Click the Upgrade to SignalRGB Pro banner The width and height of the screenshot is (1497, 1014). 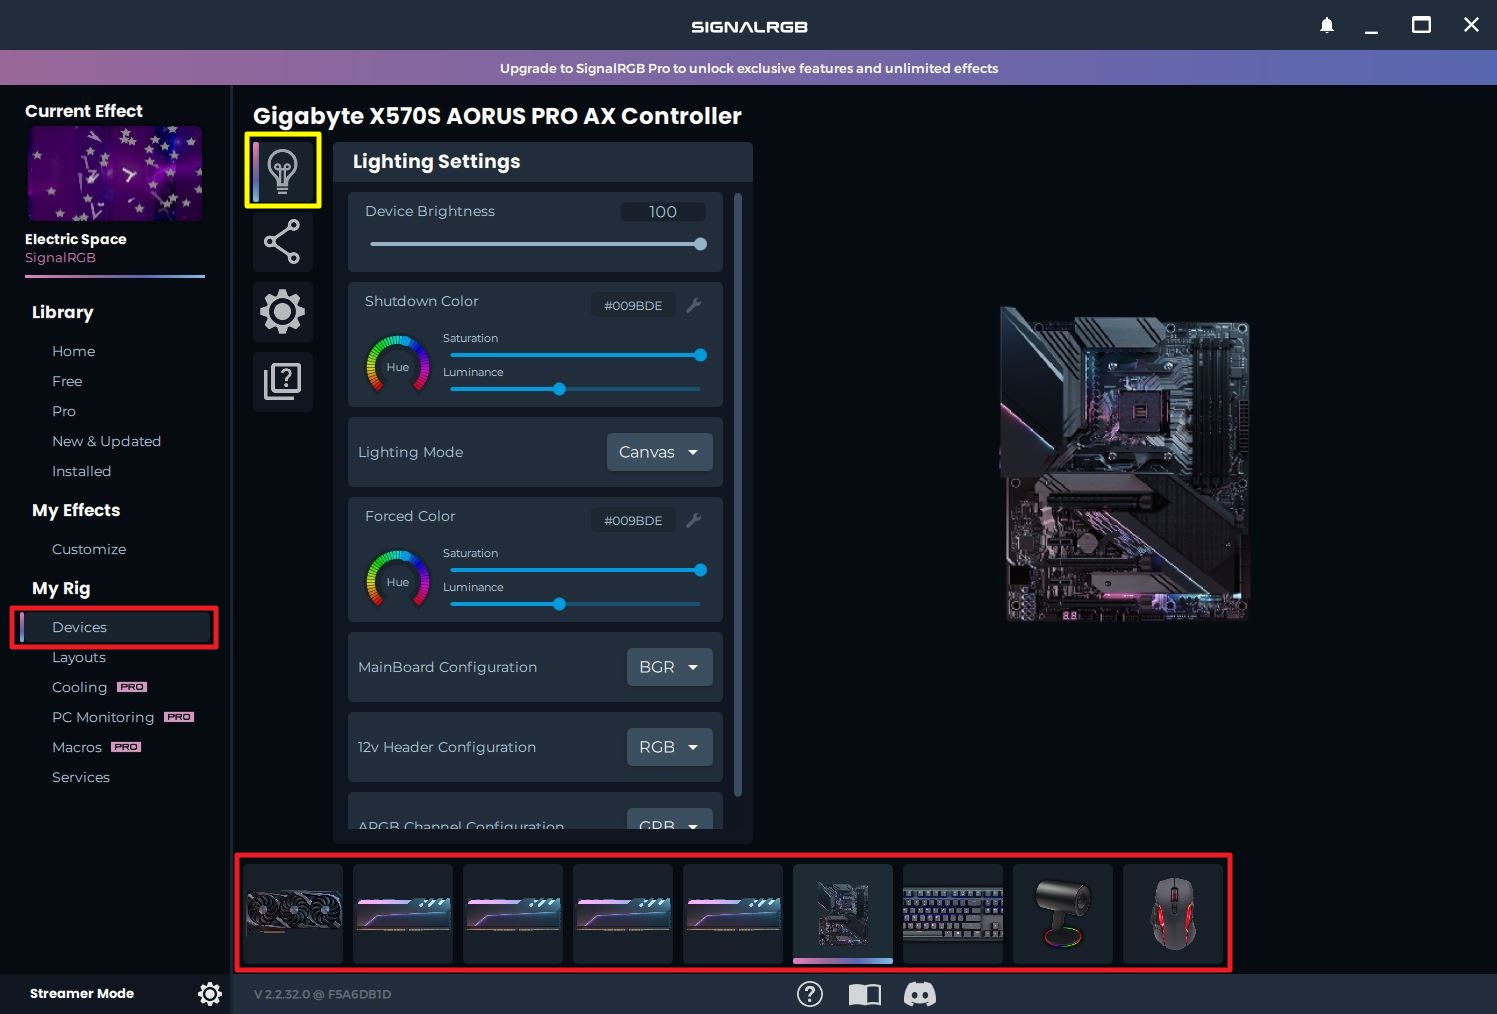pos(748,68)
